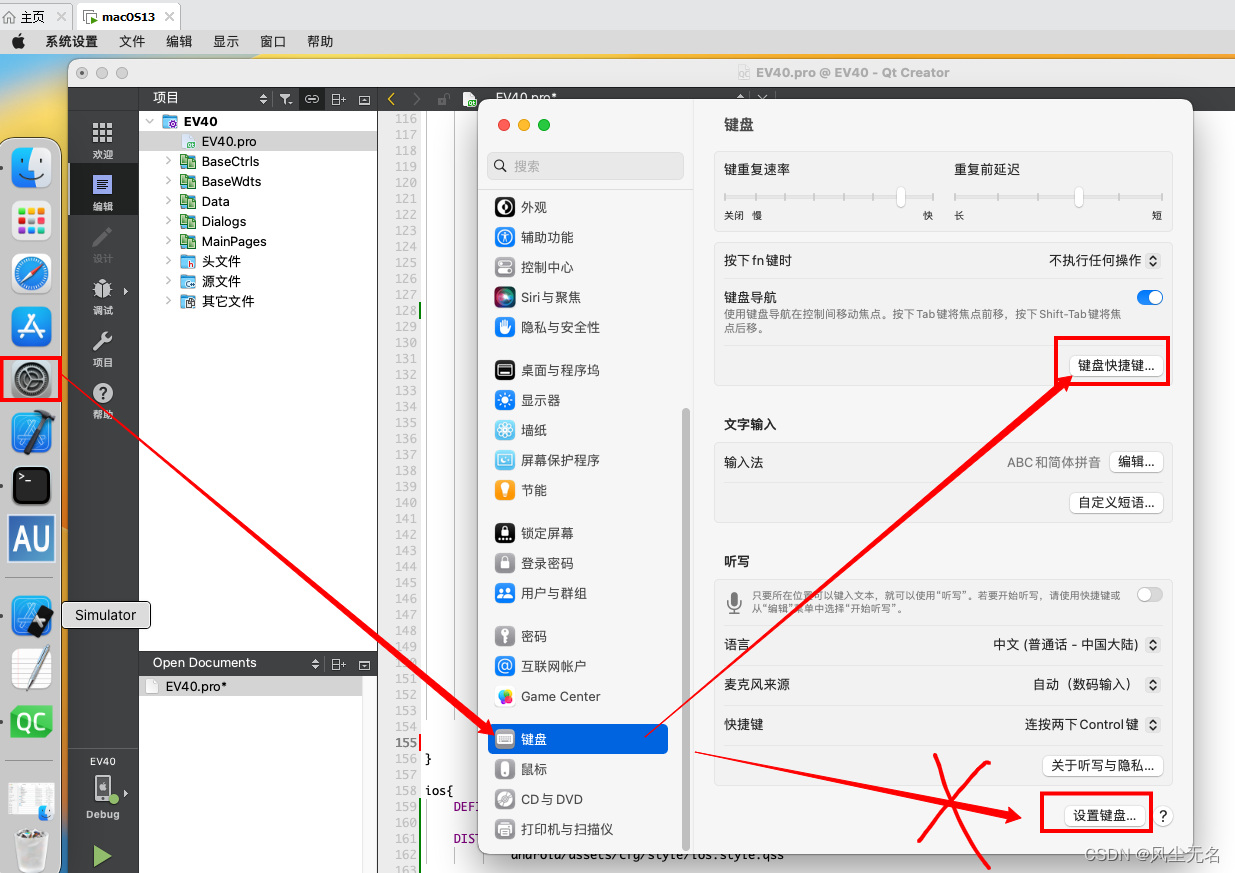Open the dictation shortcut dropdown
Image resolution: width=1235 pixels, height=873 pixels.
(1092, 725)
